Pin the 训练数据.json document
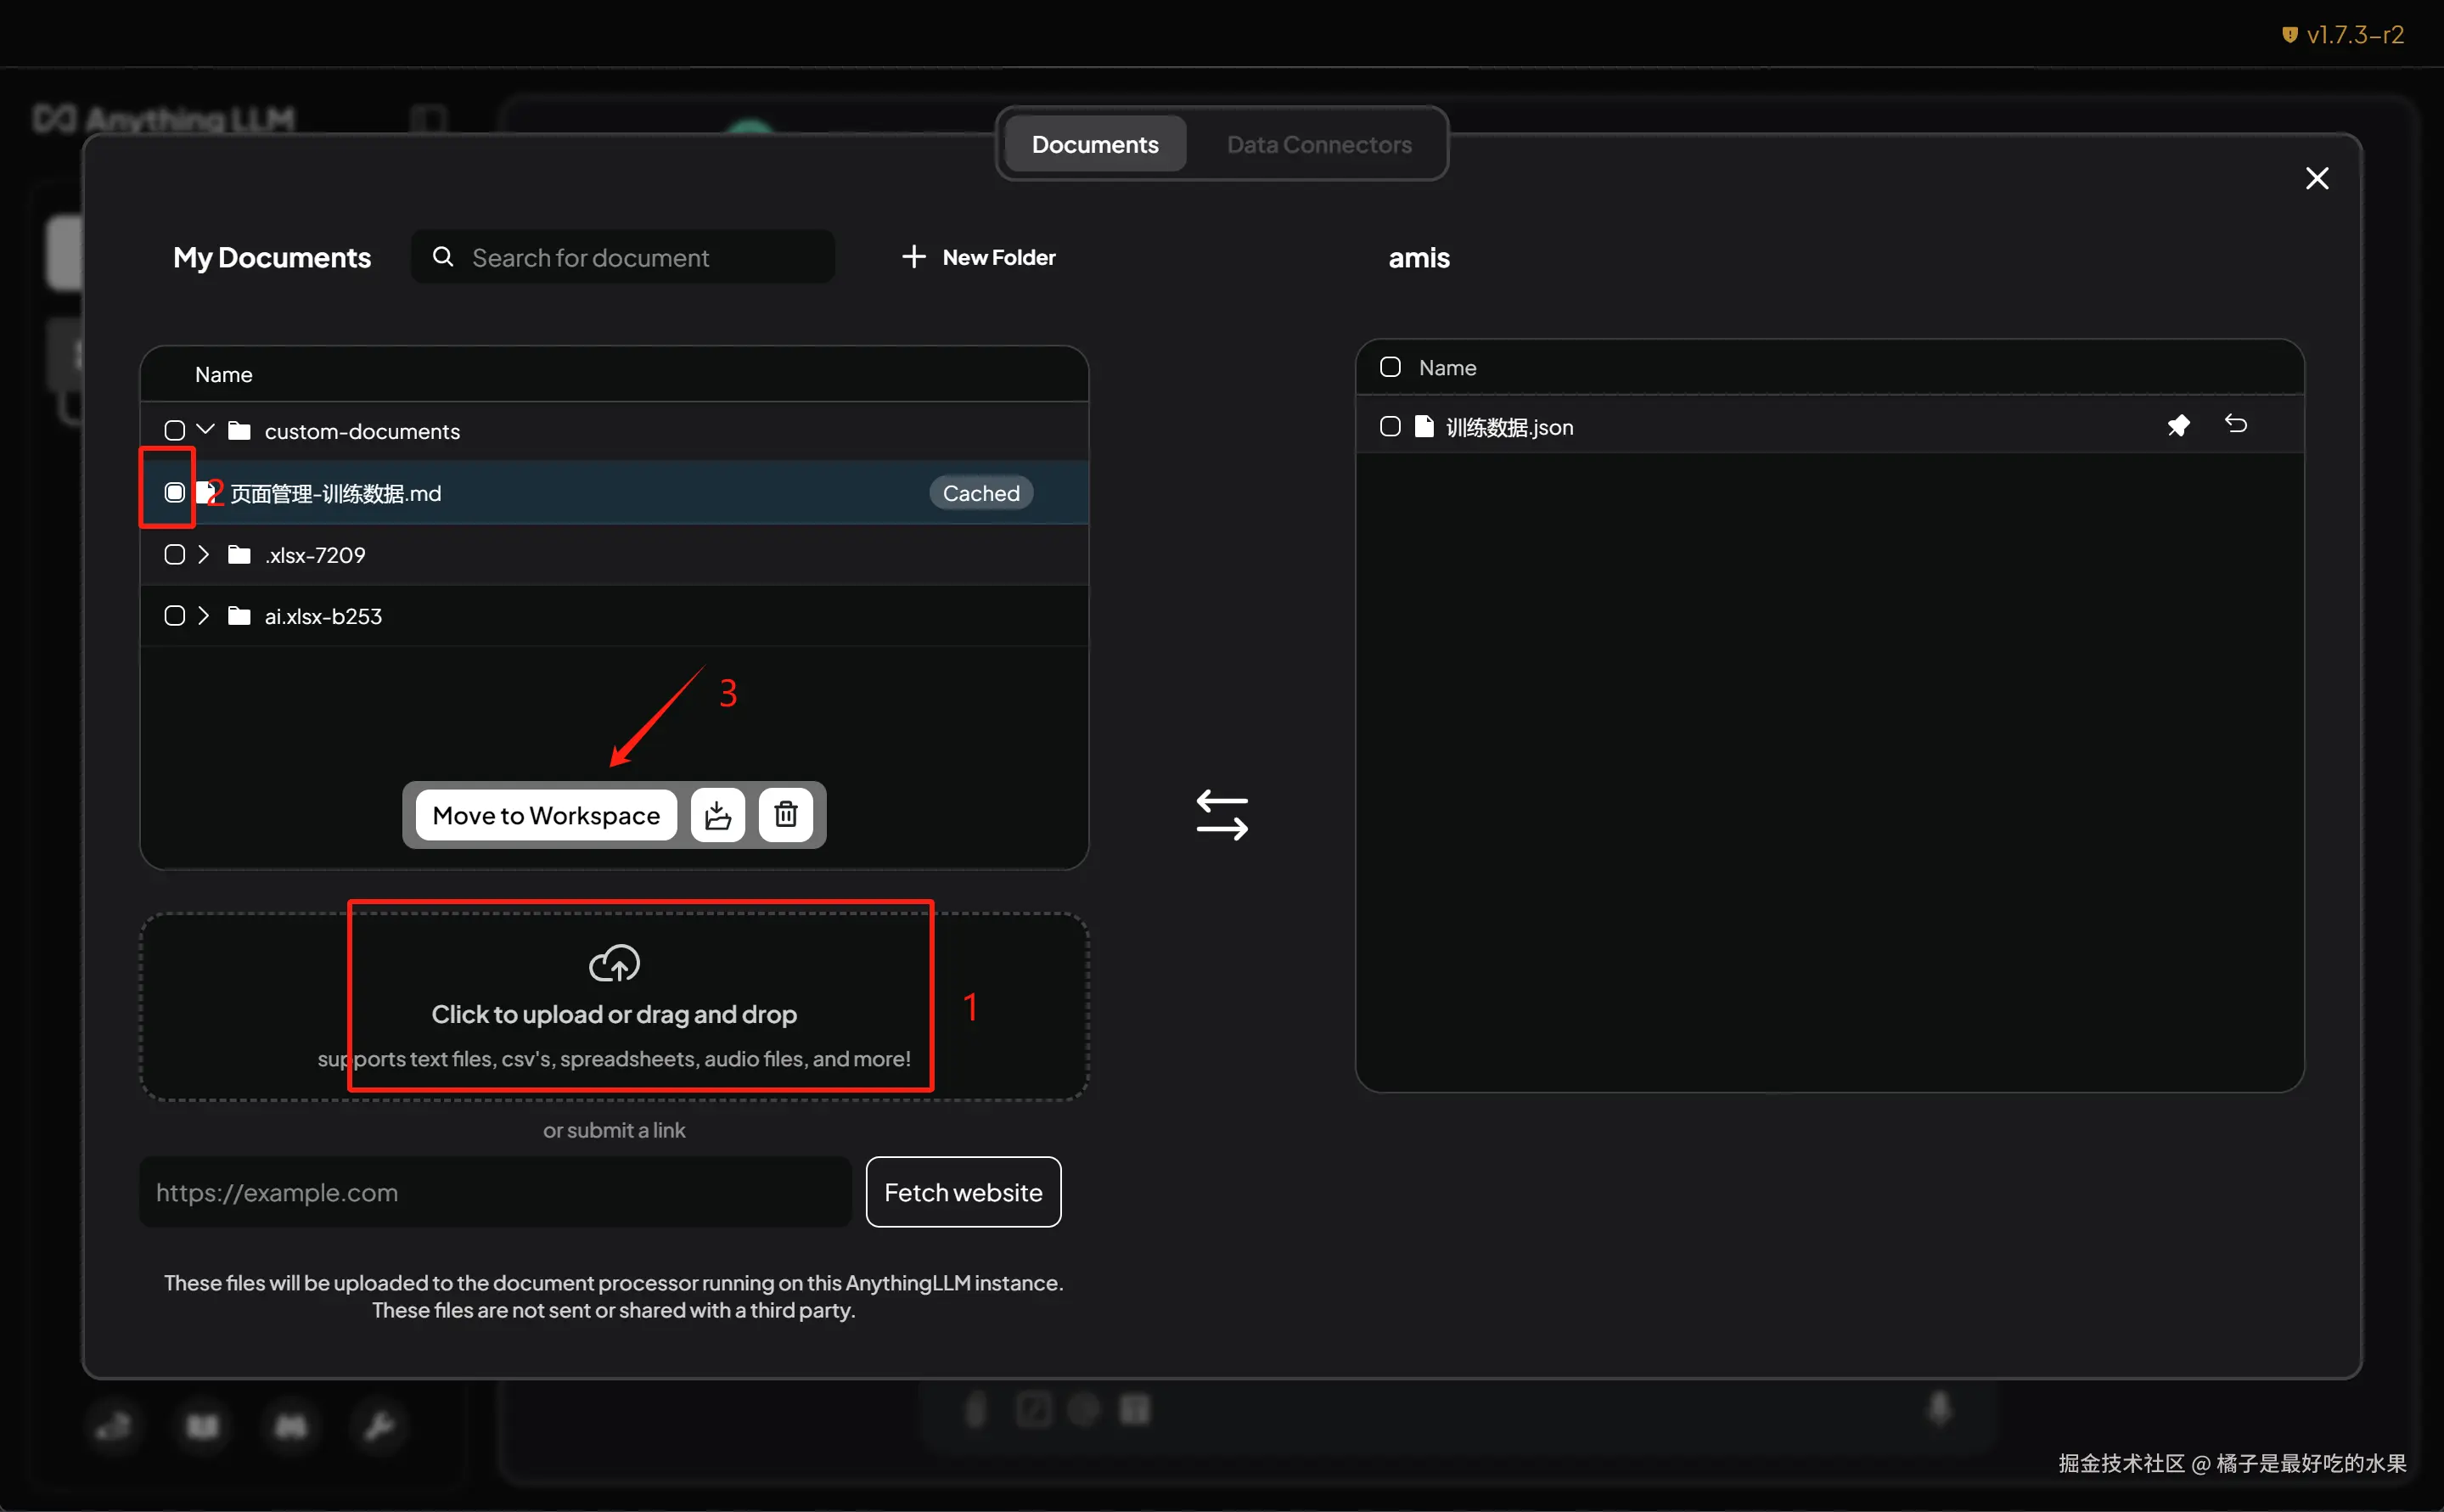The image size is (2444, 1512). coord(2178,426)
